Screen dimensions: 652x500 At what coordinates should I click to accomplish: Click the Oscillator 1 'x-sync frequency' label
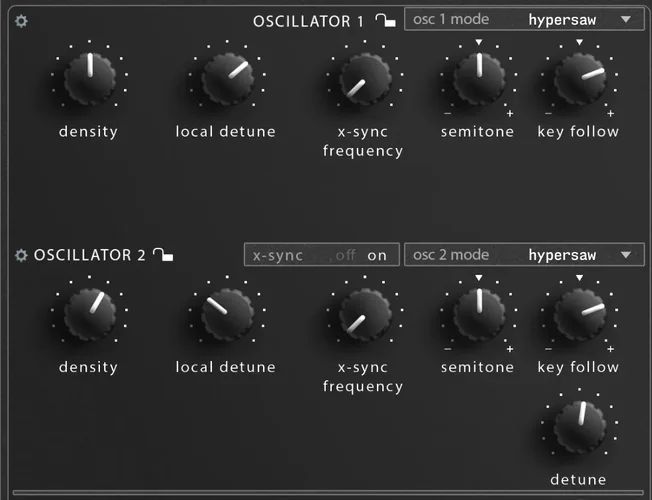pos(363,141)
